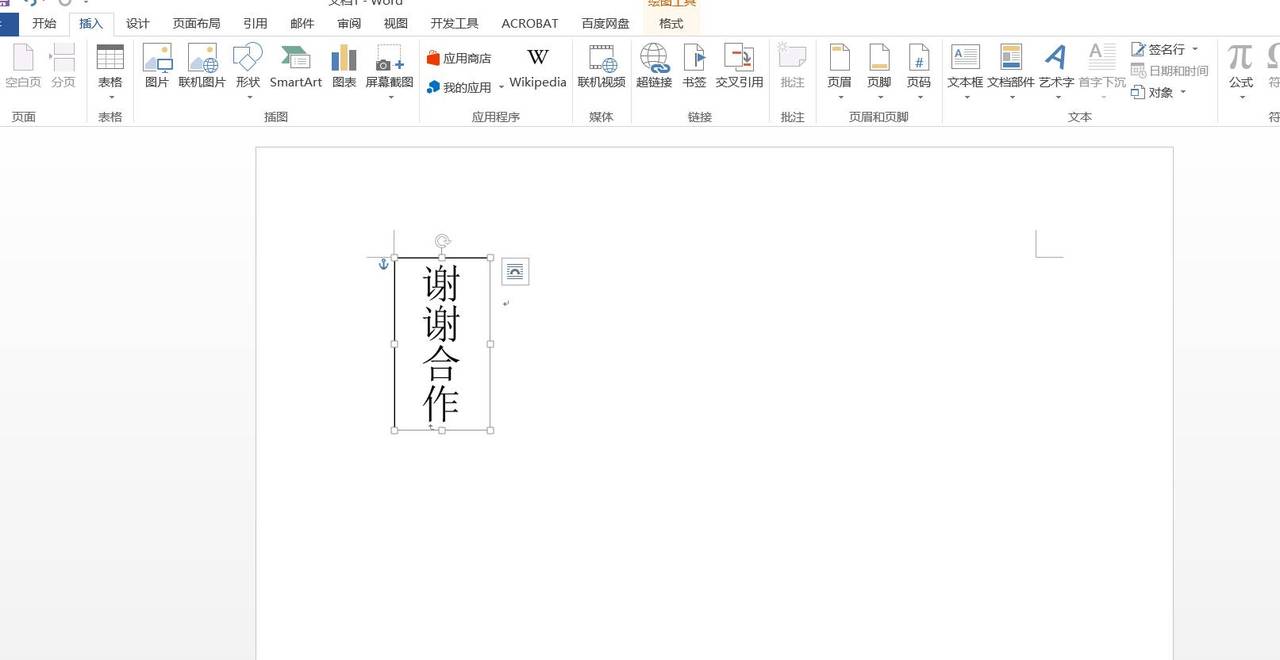This screenshot has width=1280, height=660.
Task: Insert WordArt using 艺术字 icon
Action: click(x=1056, y=68)
